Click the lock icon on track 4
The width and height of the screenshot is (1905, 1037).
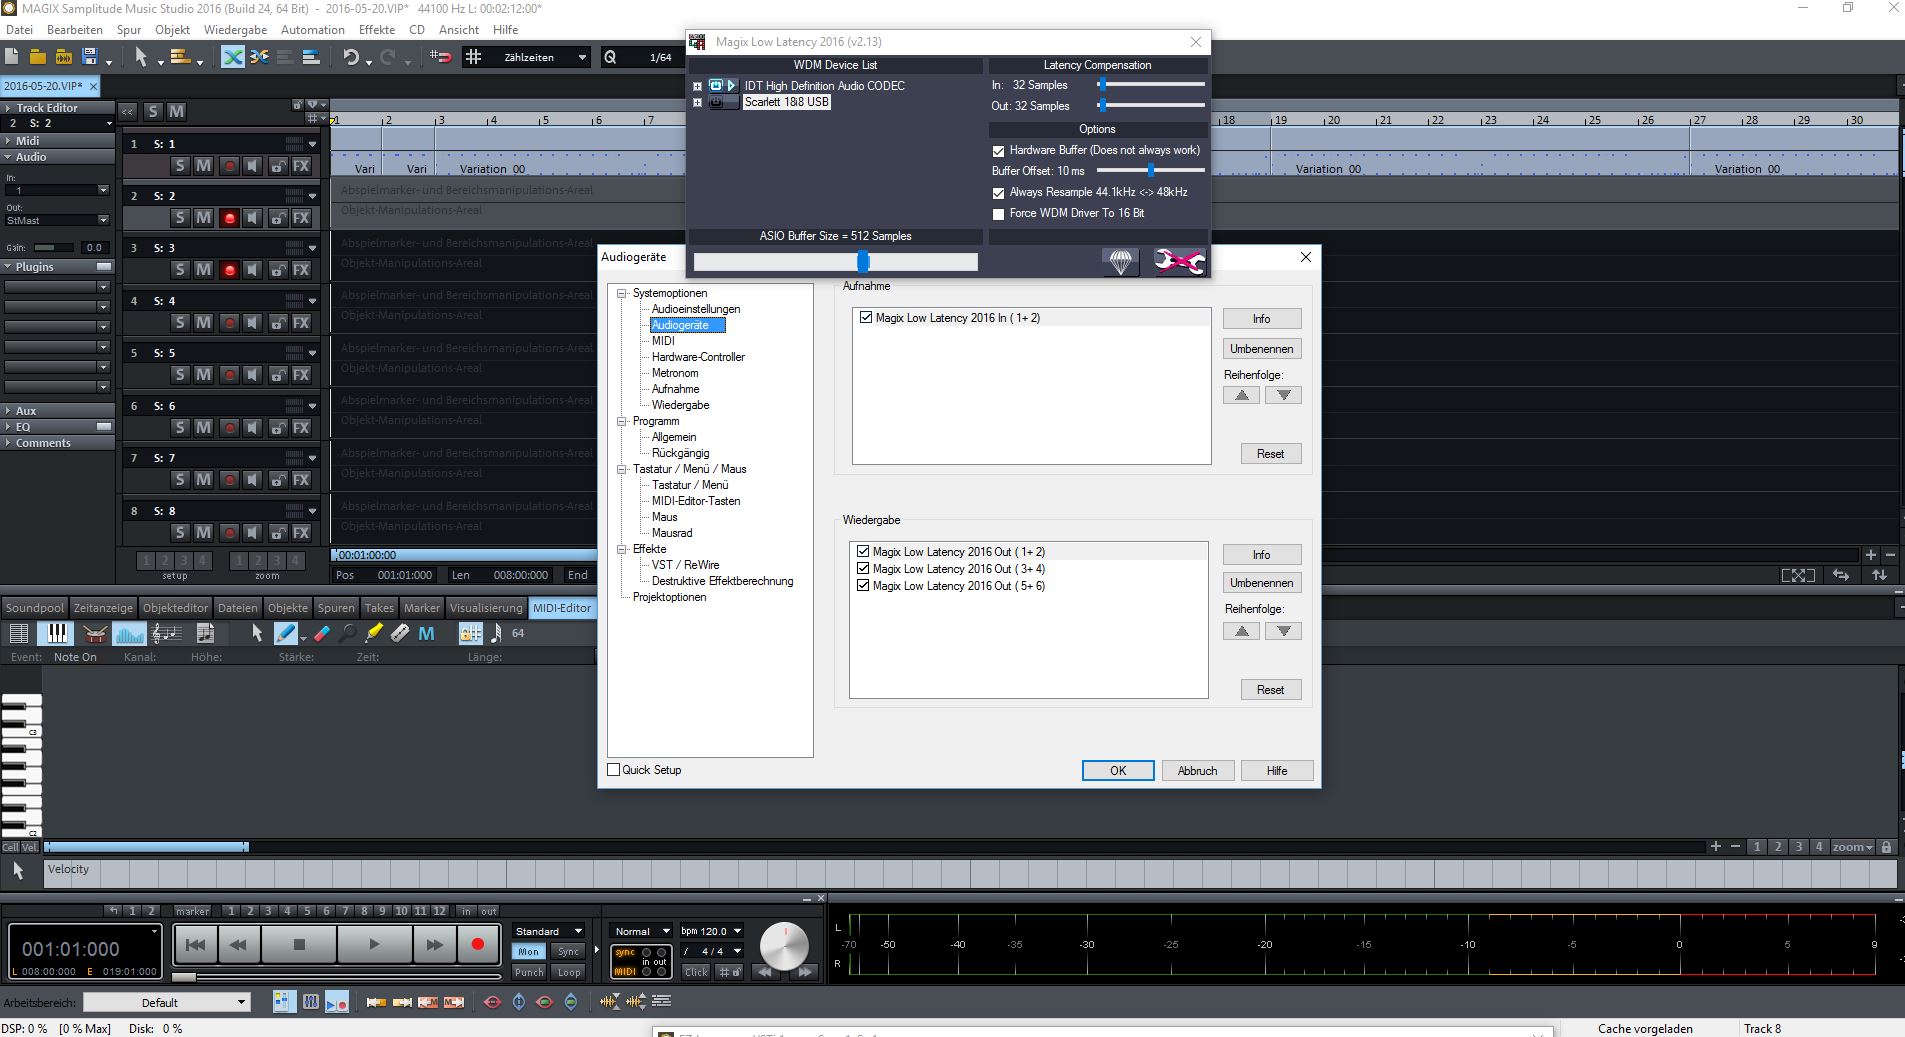[x=278, y=323]
